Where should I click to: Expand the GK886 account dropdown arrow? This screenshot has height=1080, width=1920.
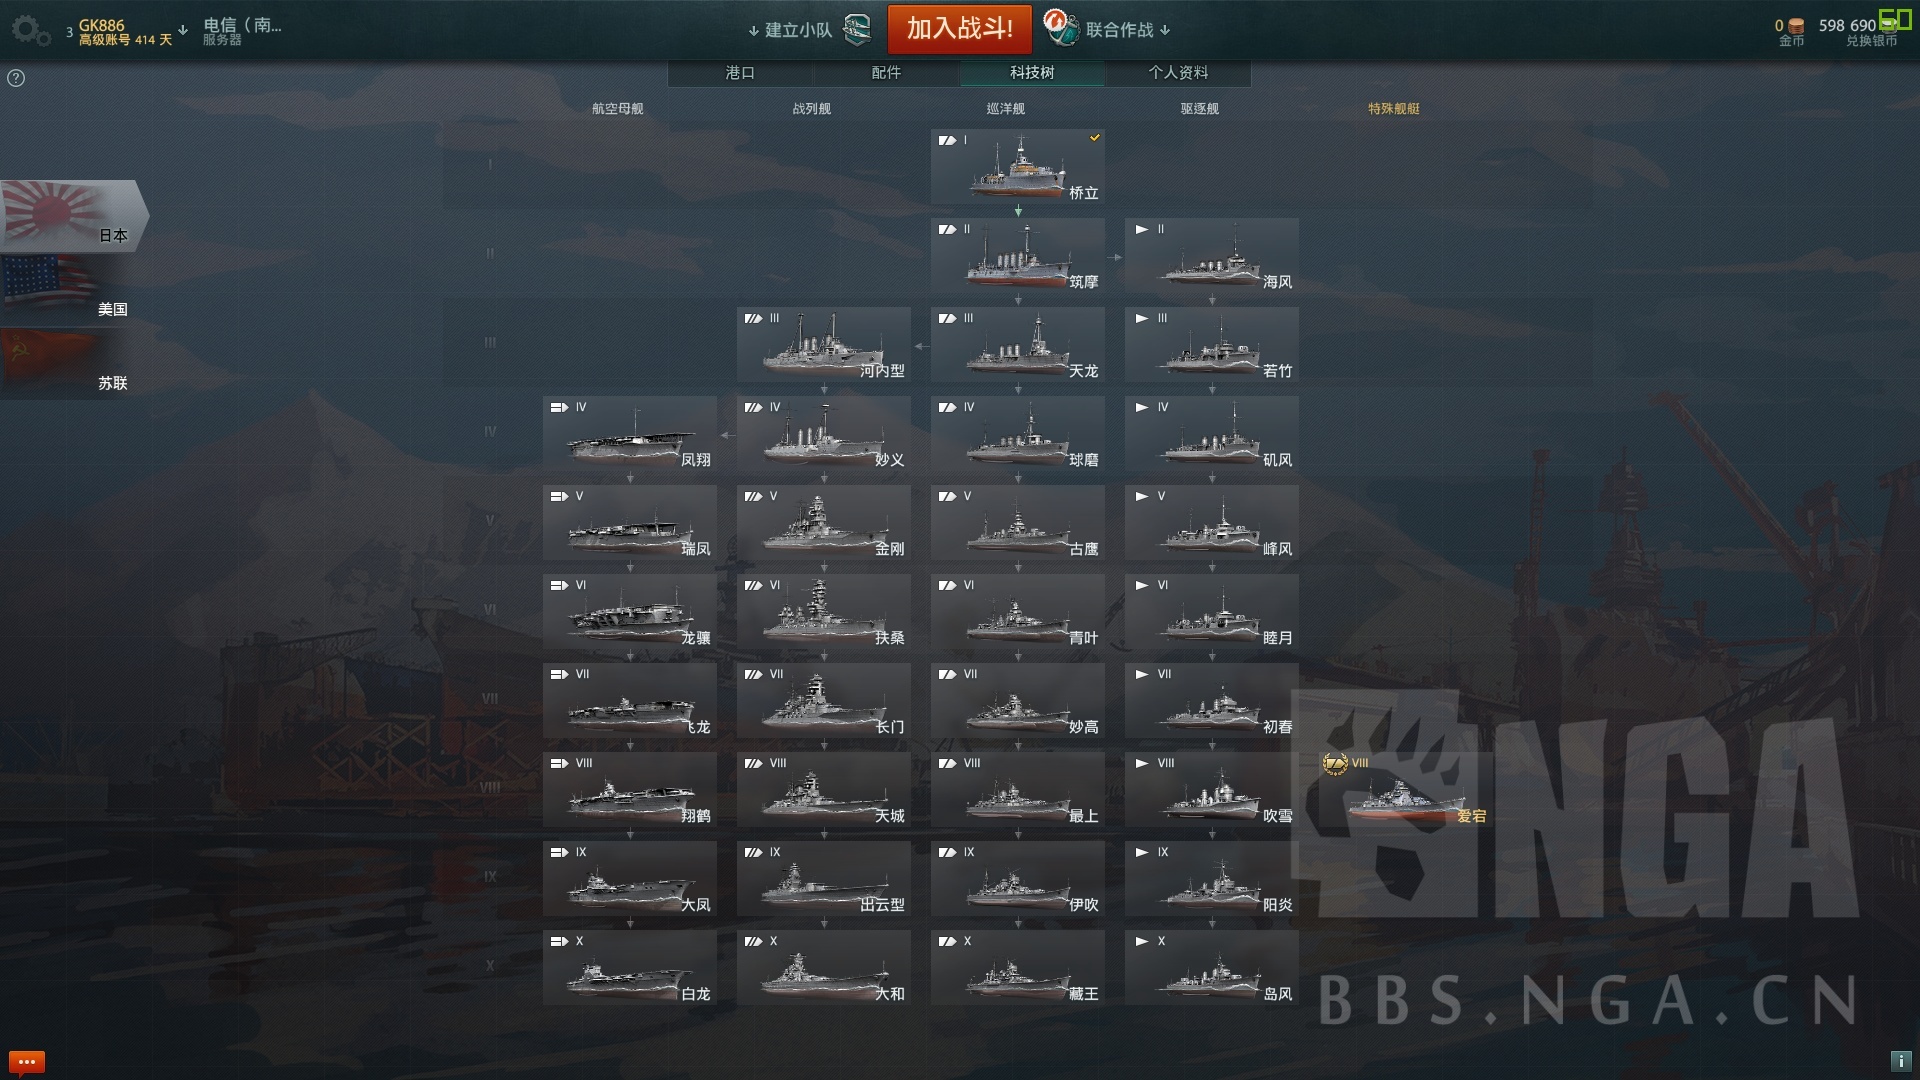[183, 30]
